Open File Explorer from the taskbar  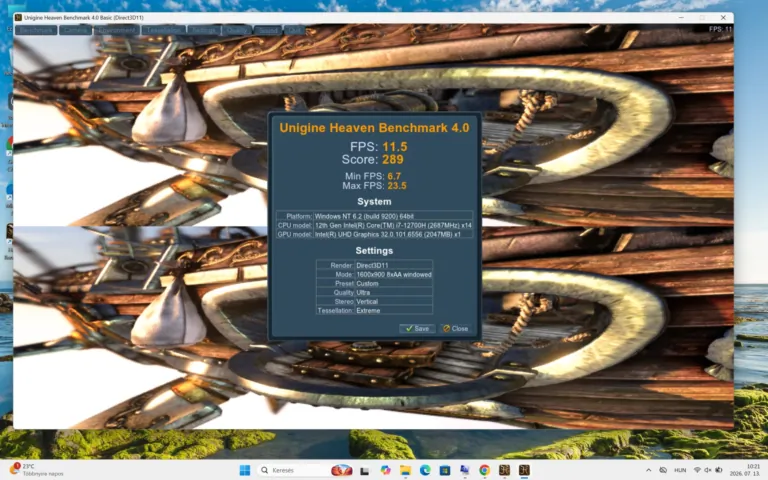[405, 470]
